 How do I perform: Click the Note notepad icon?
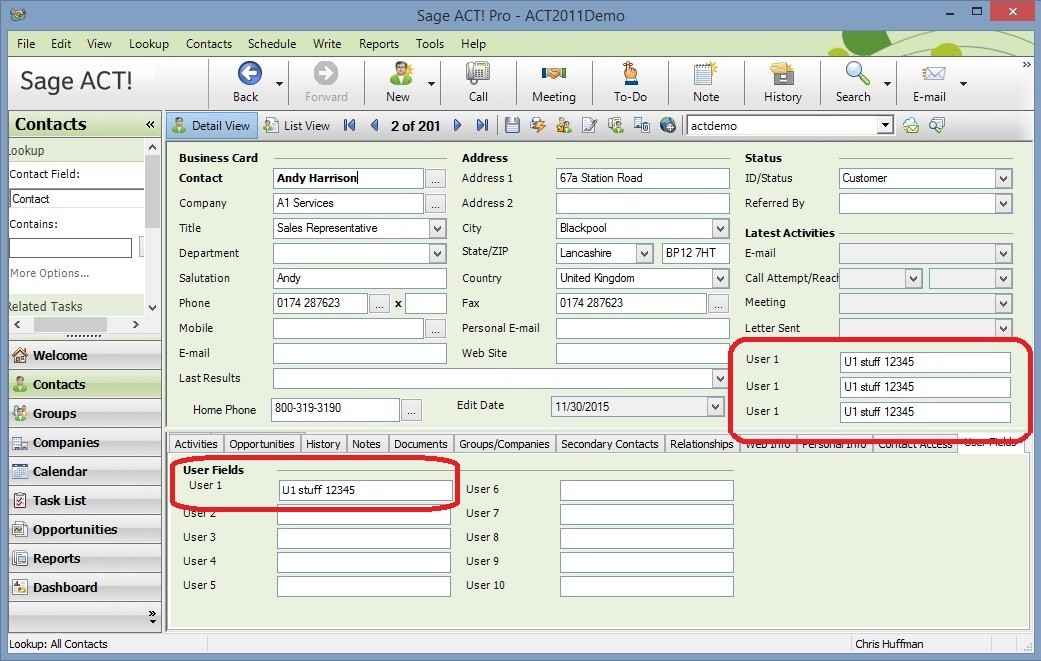tap(705, 74)
